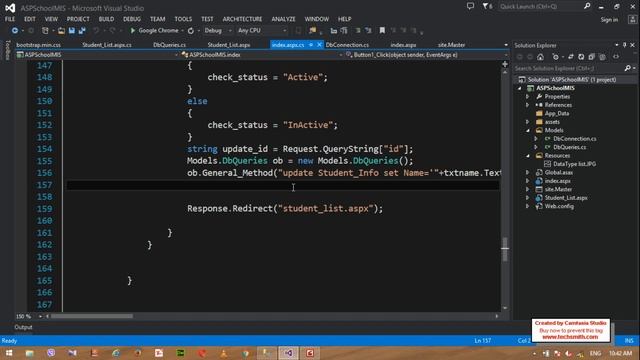
Task: Click the browser Refresh icon in toolbar
Action: 191,31
